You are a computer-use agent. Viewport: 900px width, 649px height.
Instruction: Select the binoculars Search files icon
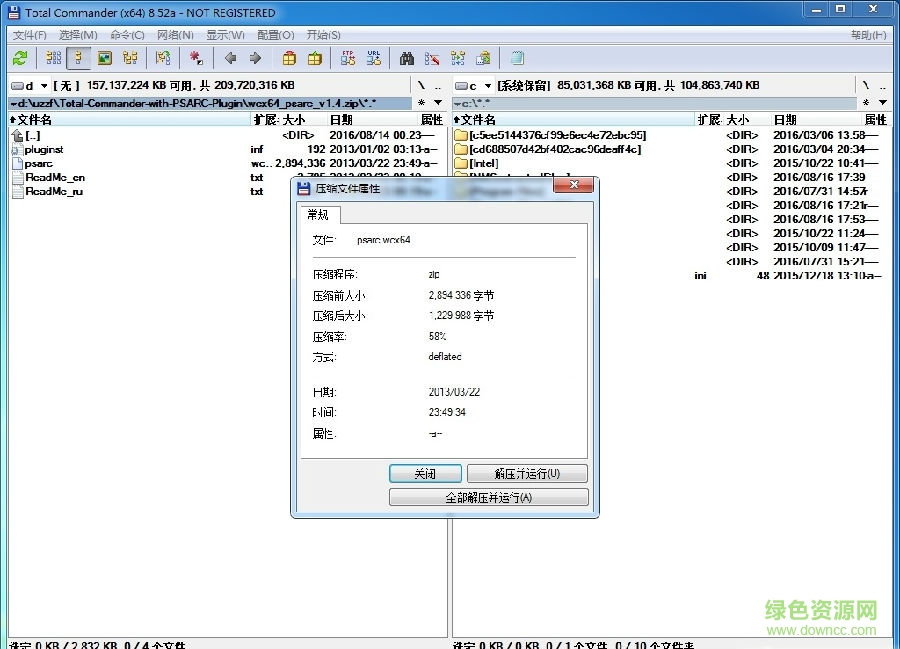pyautogui.click(x=409, y=57)
